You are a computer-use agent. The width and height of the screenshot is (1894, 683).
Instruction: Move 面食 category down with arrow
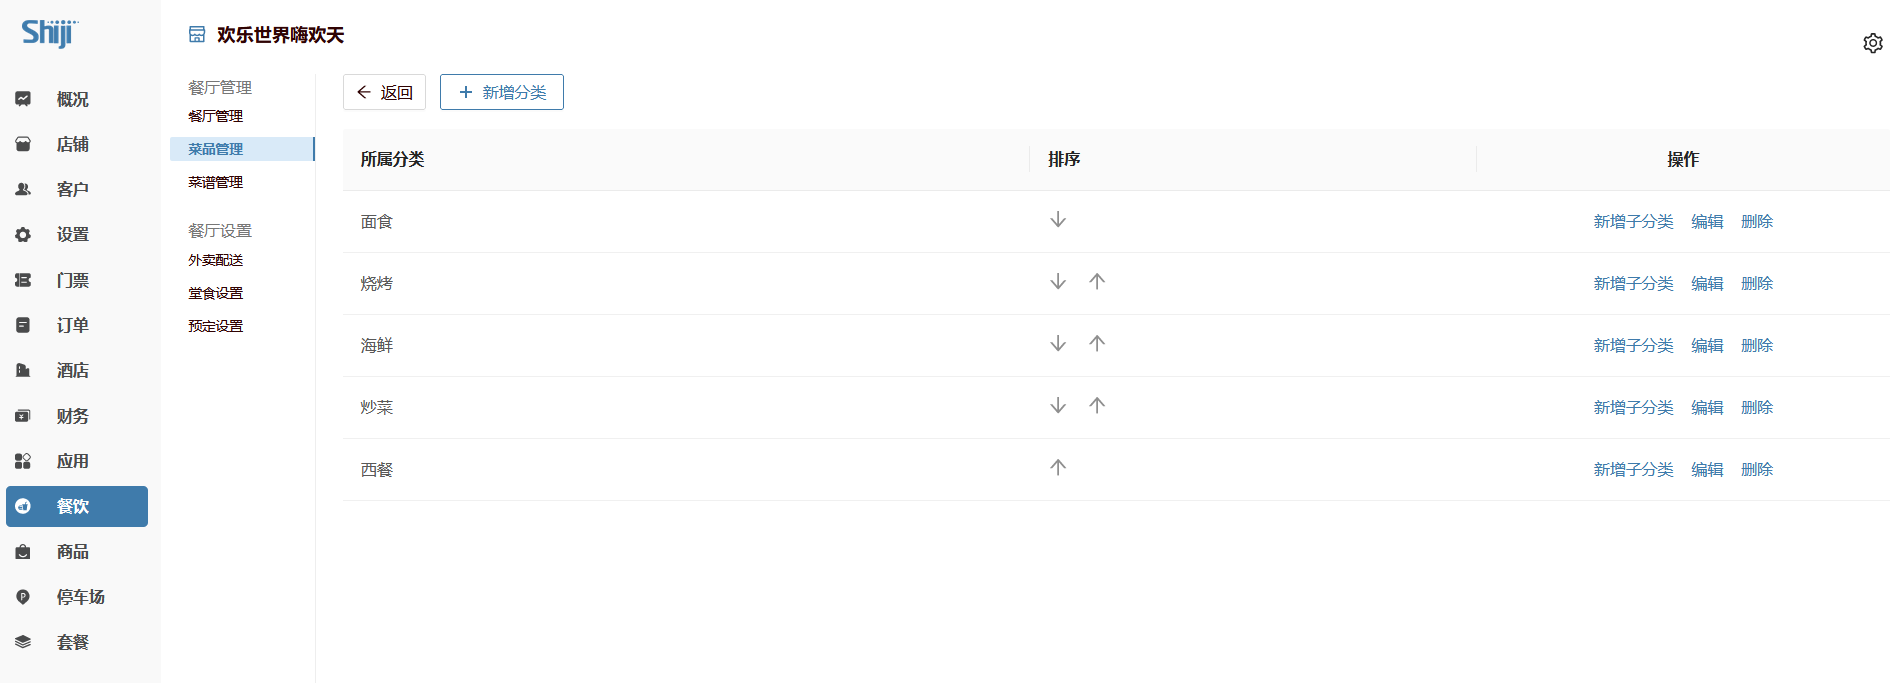pos(1058,220)
